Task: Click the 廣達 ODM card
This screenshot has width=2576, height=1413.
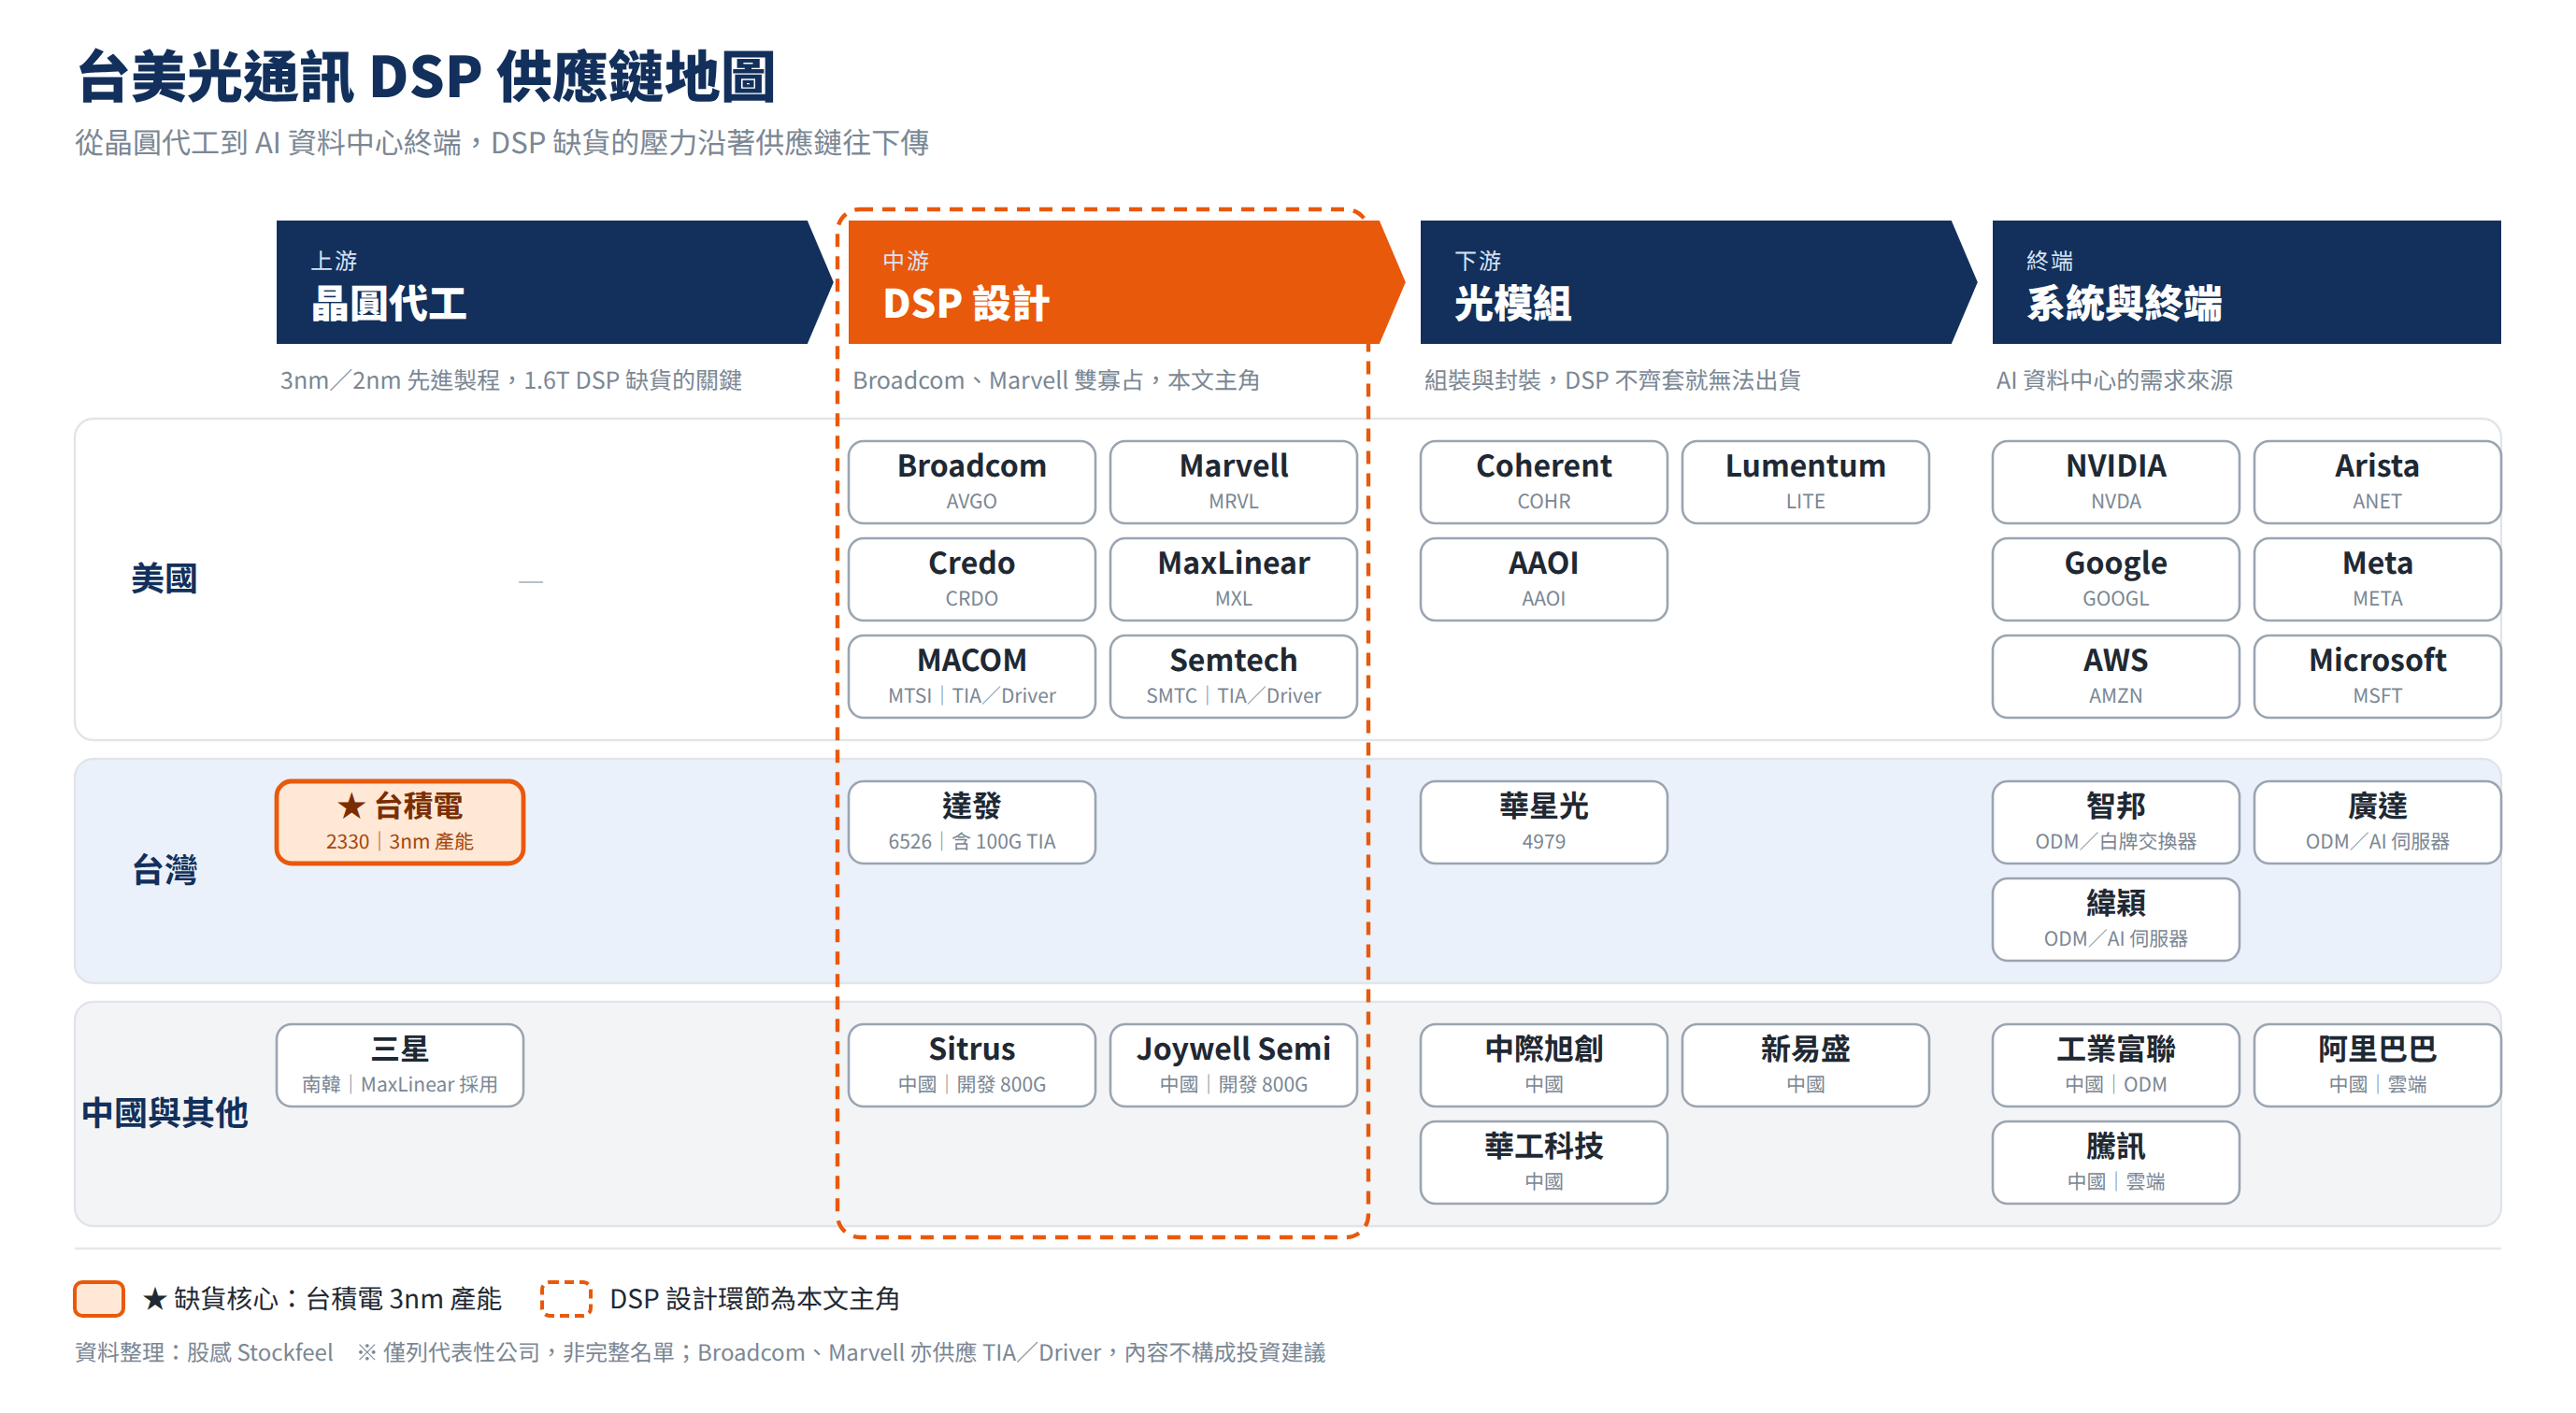Action: coord(2377,822)
